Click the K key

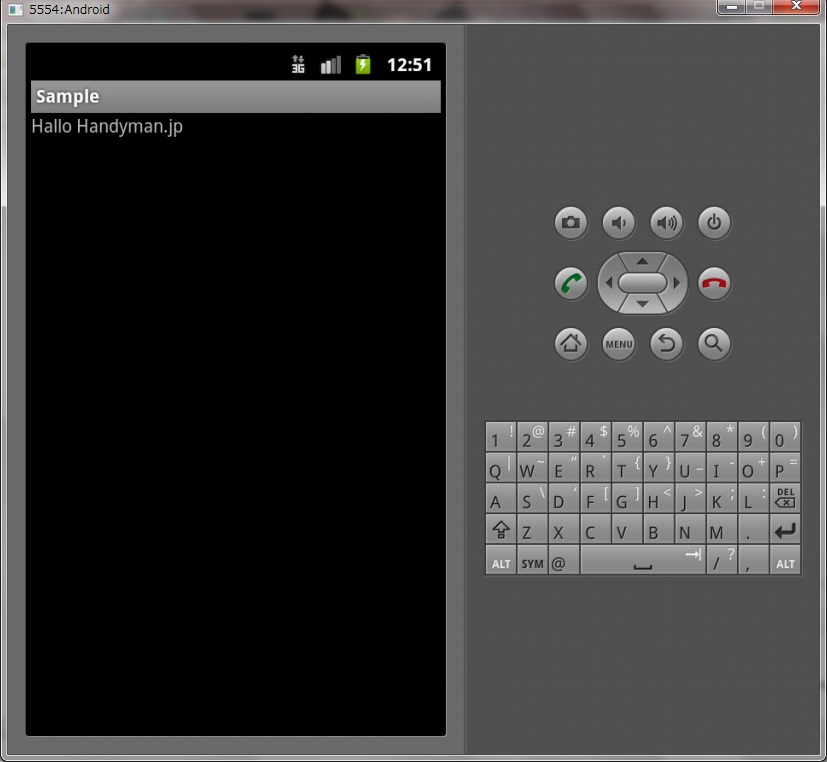[x=722, y=498]
